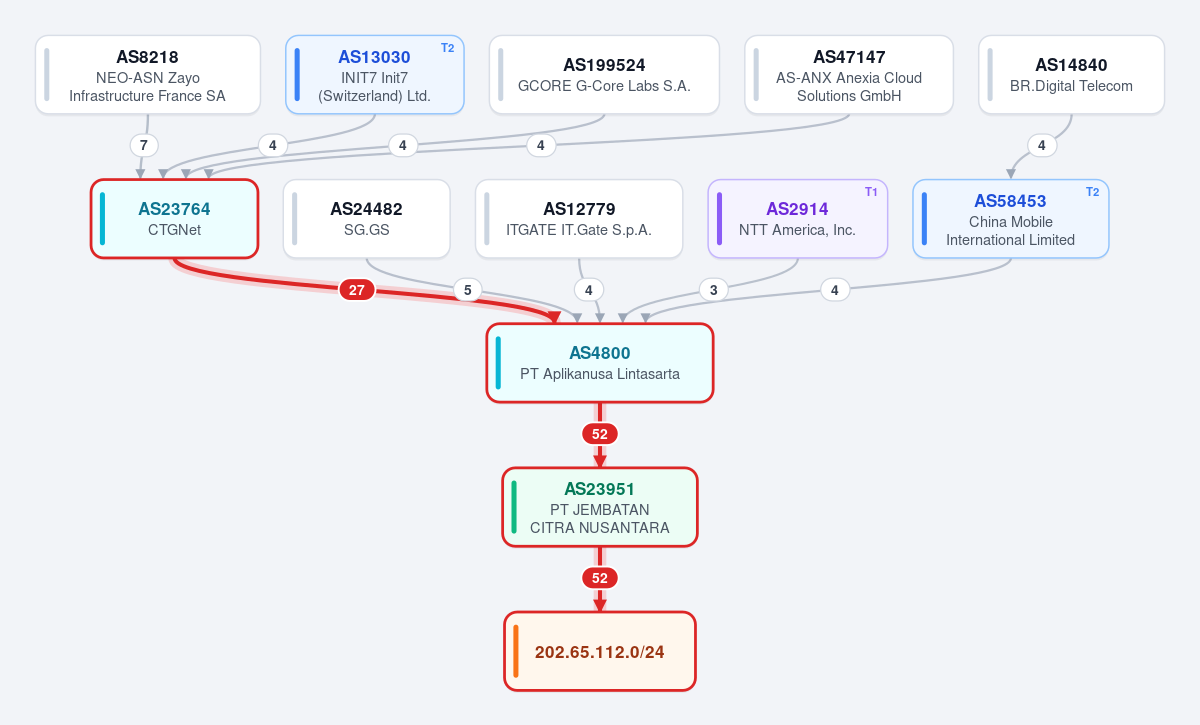Click the AS14840 BR.Digital Telecom node
This screenshot has width=1200, height=725.
point(1071,75)
